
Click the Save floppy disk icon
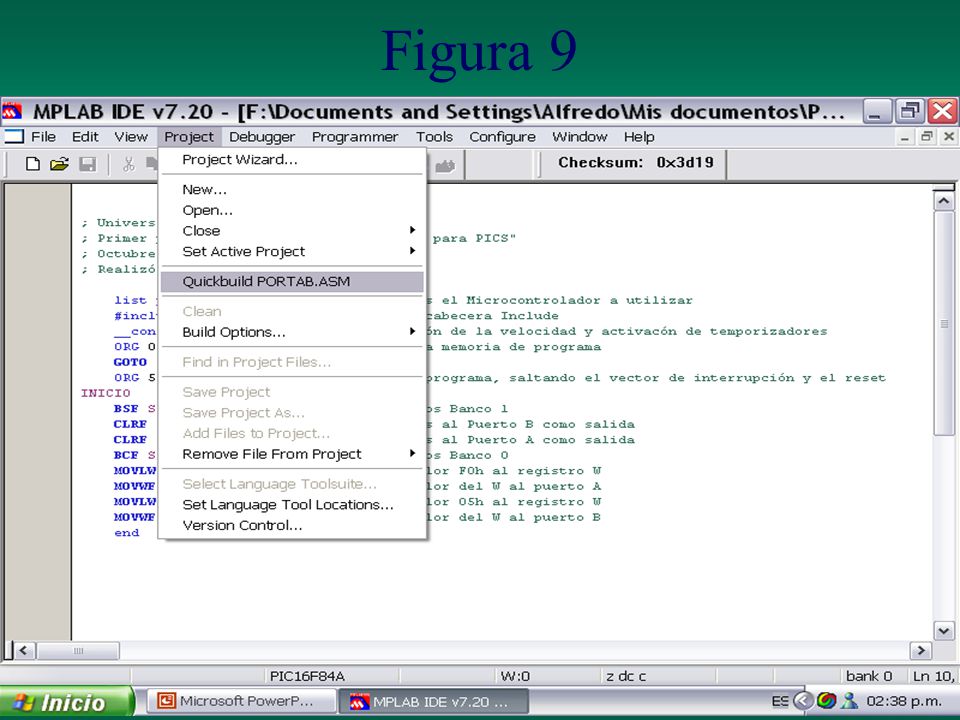tap(88, 164)
